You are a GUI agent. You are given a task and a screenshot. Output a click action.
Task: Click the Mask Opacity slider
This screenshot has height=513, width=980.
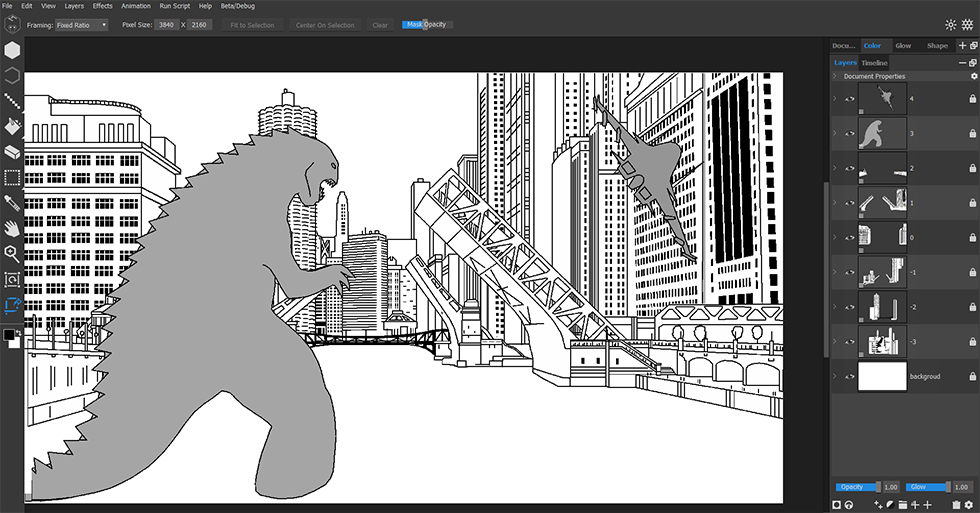(x=427, y=24)
